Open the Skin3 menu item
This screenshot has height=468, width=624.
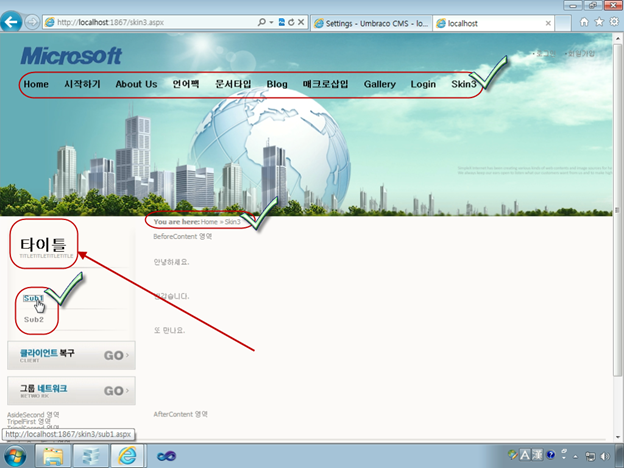pyautogui.click(x=464, y=84)
